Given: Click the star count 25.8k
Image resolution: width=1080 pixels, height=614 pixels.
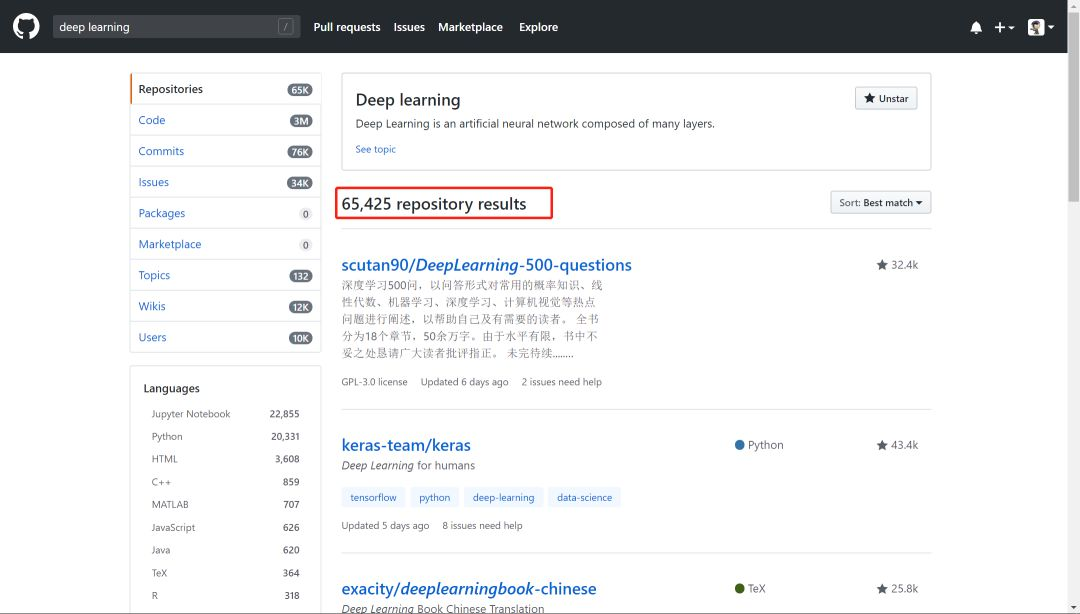Looking at the screenshot, I should (897, 589).
